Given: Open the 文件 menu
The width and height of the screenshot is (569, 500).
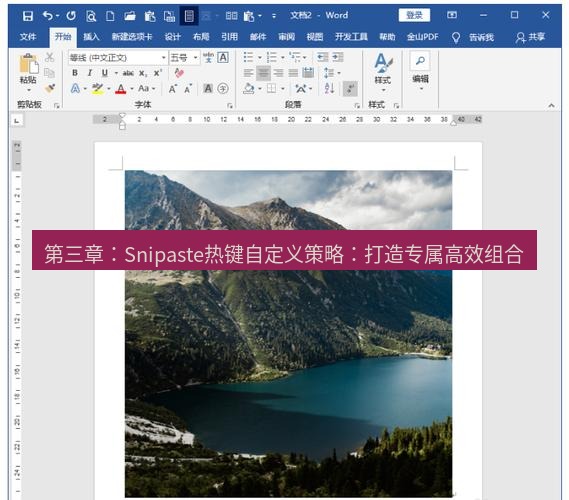Looking at the screenshot, I should tap(28, 37).
